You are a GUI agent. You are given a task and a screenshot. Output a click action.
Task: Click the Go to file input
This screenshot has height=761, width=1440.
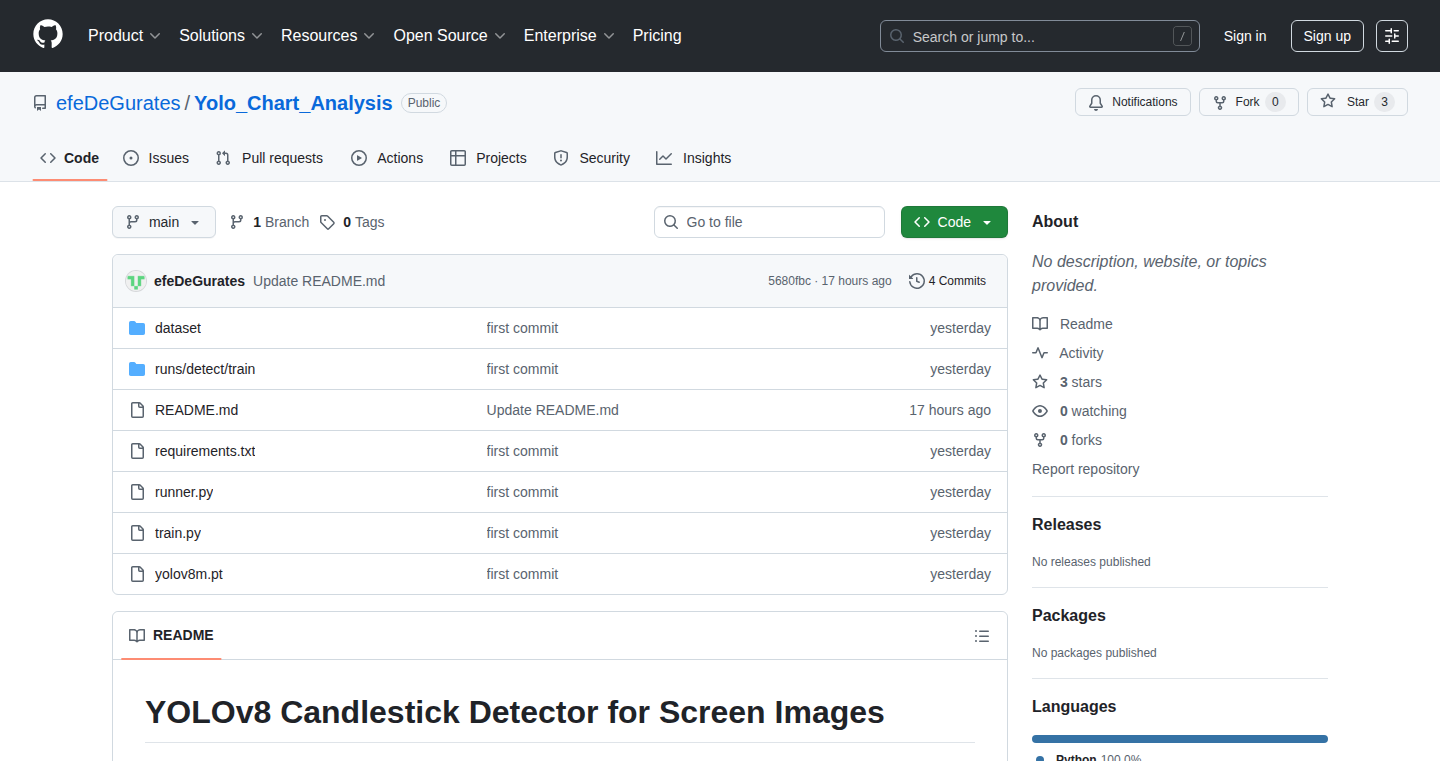769,222
